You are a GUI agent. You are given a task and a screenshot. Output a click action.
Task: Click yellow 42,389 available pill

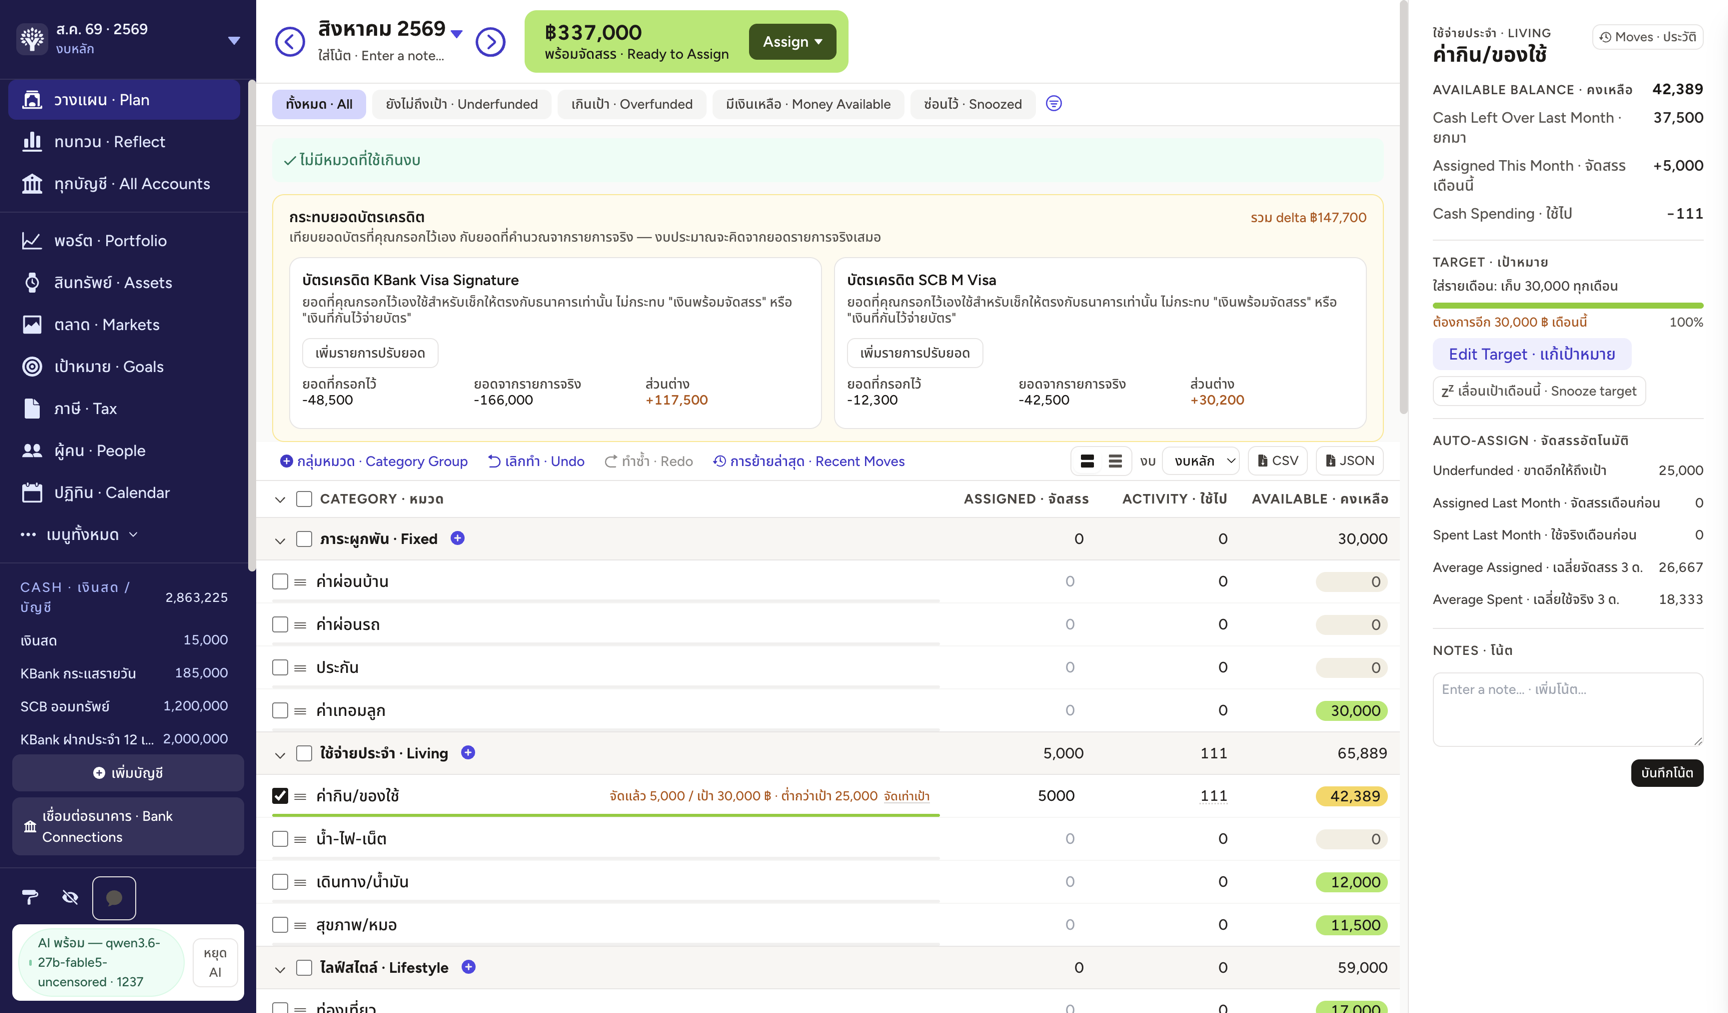(x=1351, y=796)
